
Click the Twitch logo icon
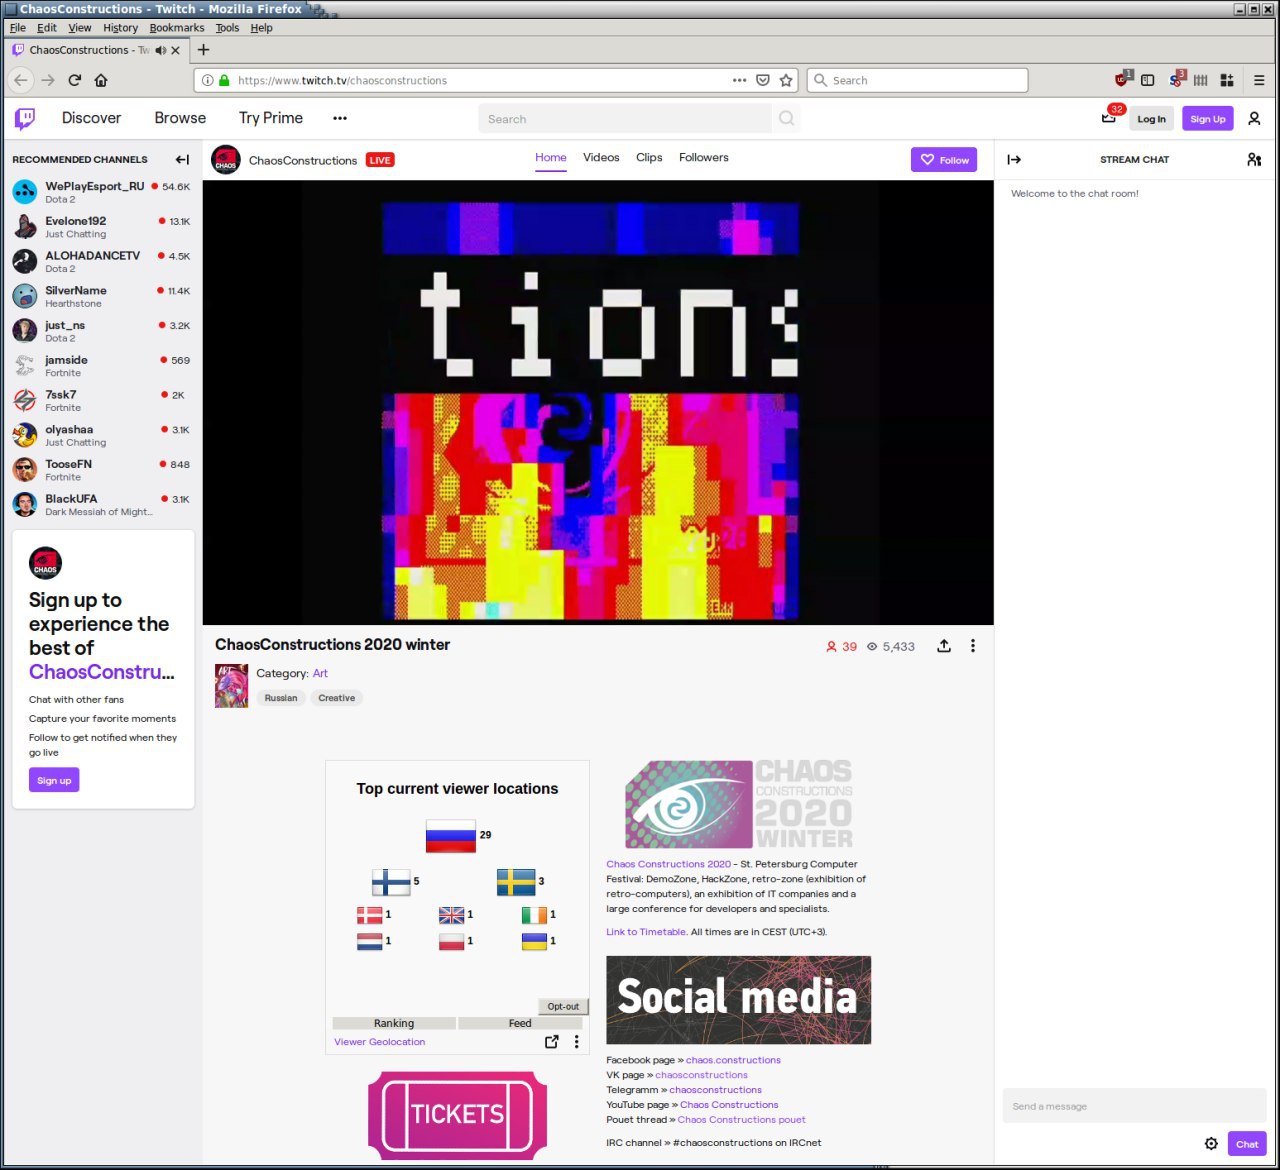click(x=25, y=119)
